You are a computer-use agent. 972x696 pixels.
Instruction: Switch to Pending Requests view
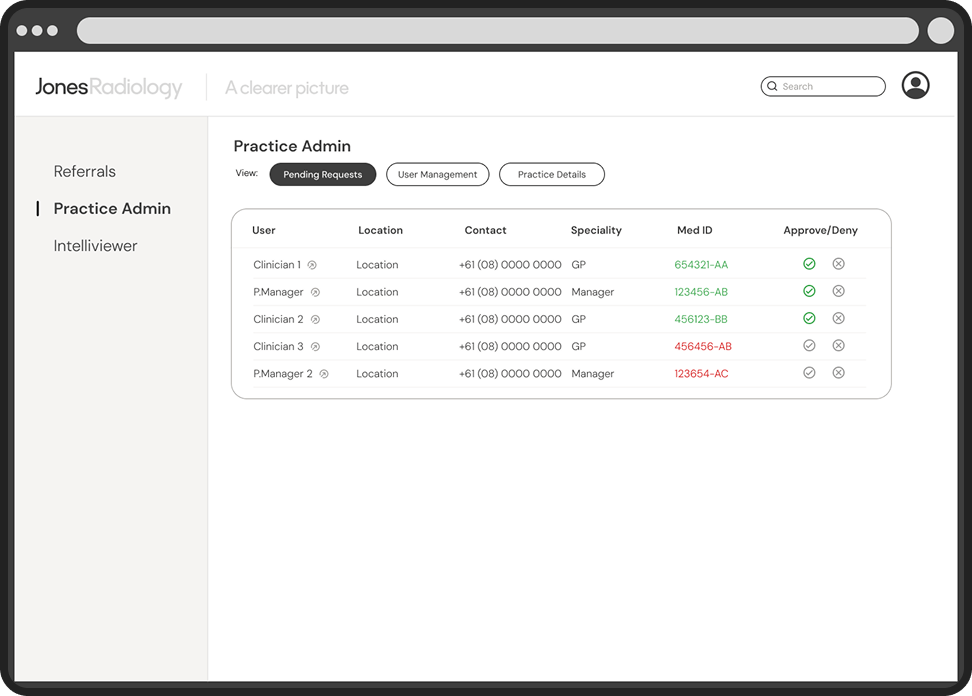(322, 174)
